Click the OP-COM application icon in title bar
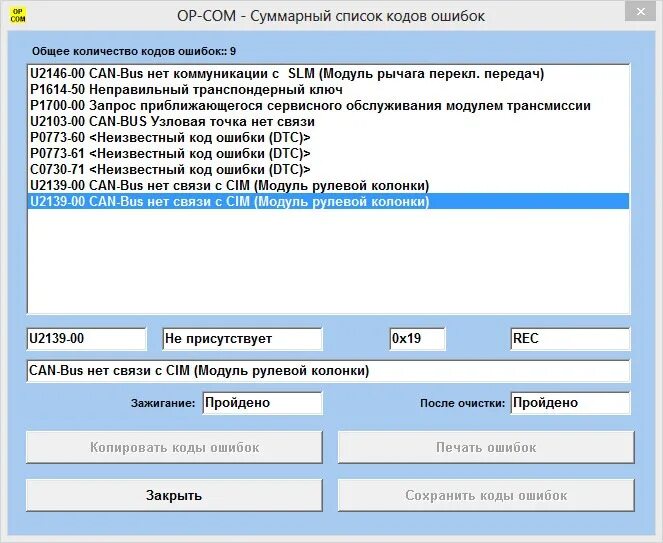663x543 pixels. (18, 16)
